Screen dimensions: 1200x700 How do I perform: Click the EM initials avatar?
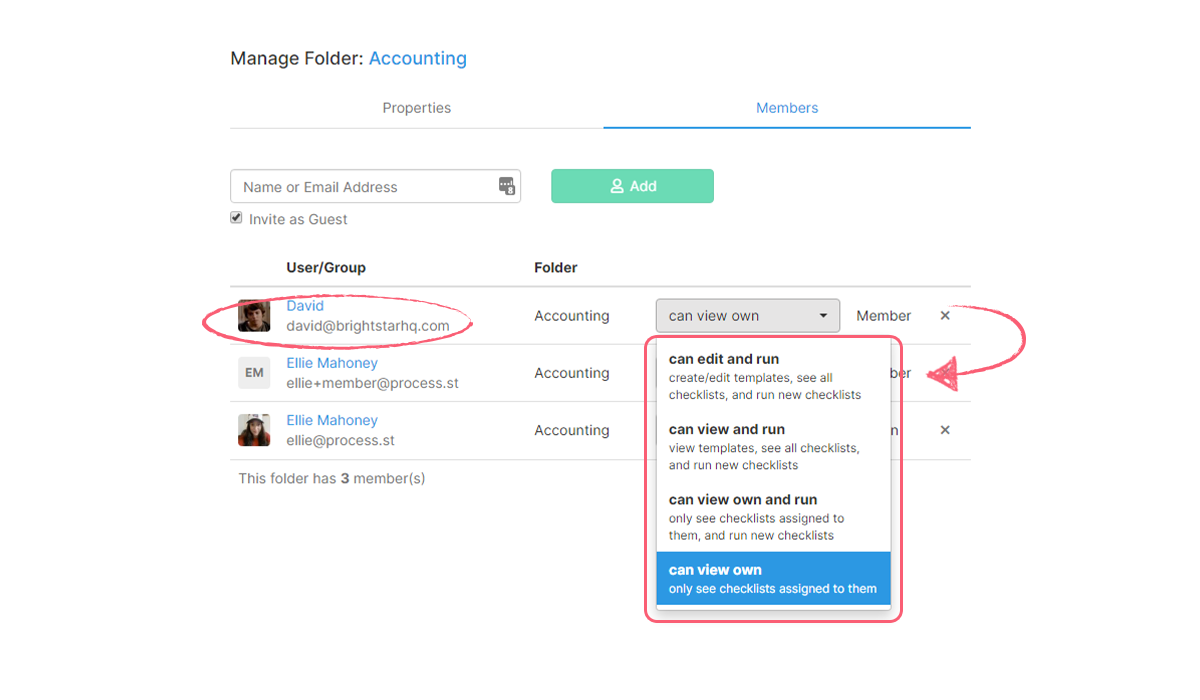pyautogui.click(x=254, y=373)
